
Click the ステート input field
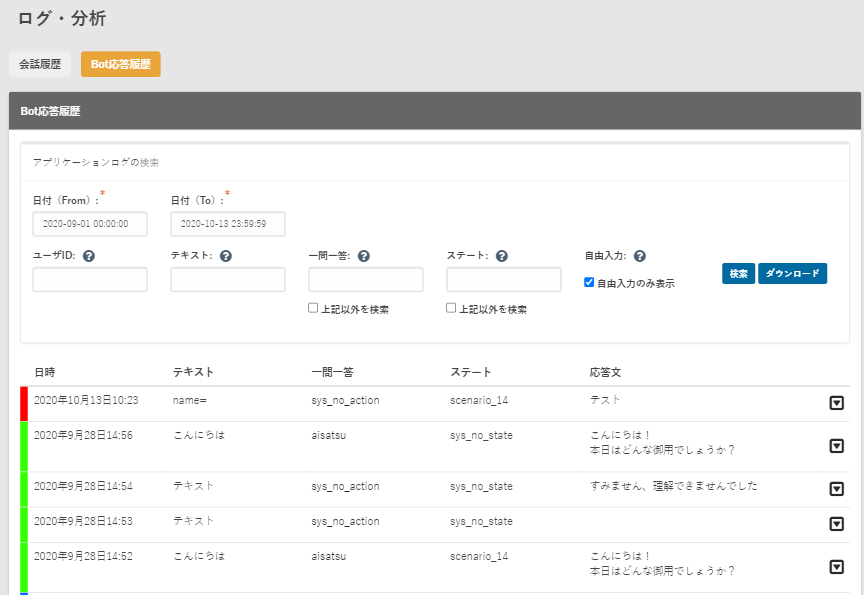pyautogui.click(x=504, y=280)
